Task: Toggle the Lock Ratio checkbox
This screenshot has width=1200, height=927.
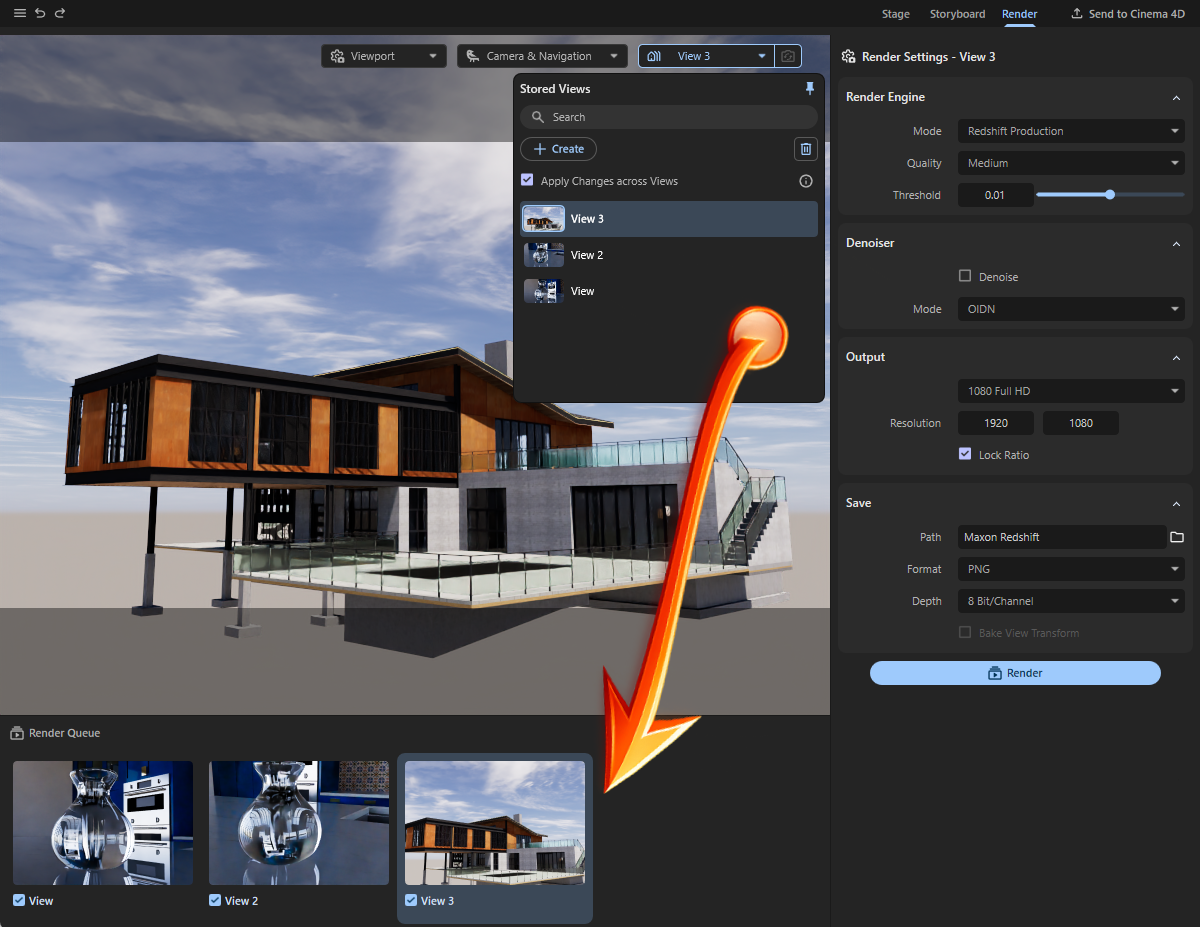Action: 965,454
